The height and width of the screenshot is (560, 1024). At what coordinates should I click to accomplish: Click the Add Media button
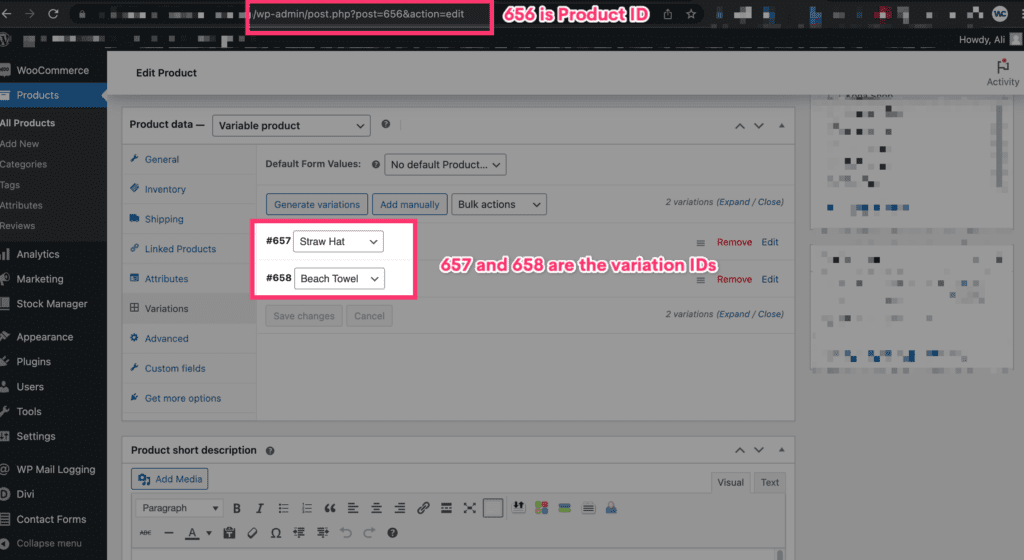[x=170, y=479]
